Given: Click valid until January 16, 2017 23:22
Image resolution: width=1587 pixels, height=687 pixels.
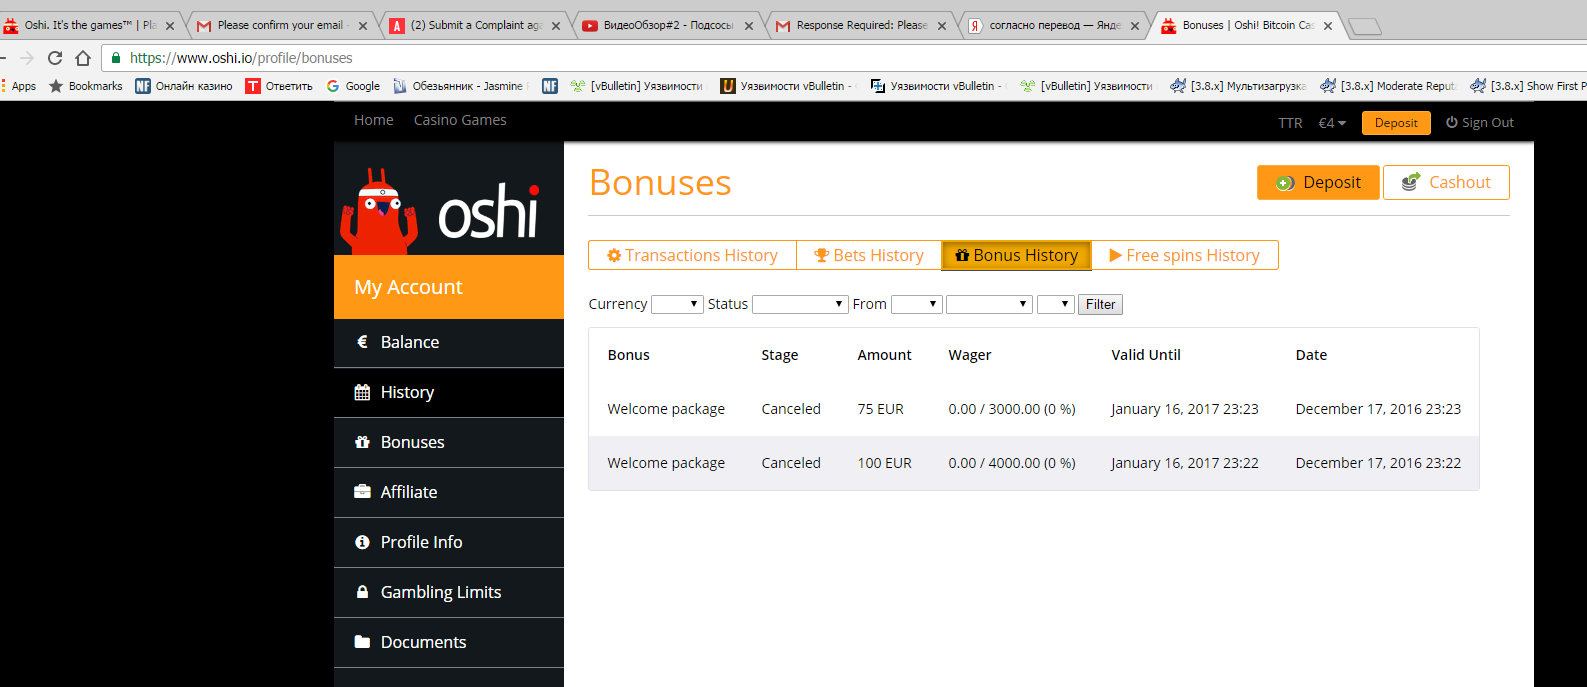Looking at the screenshot, I should (1185, 463).
